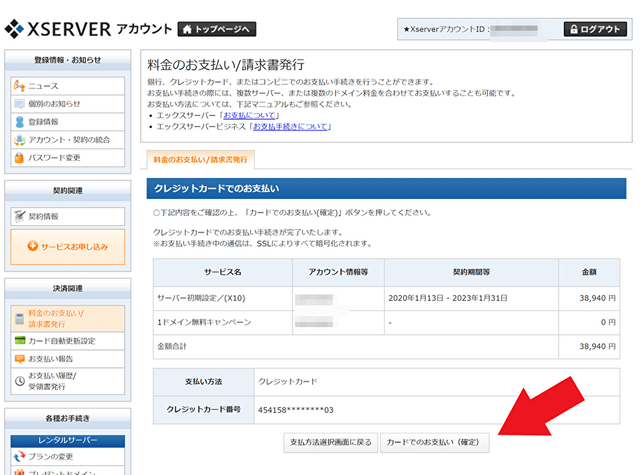Click calculator icon beside 料金のお支払い
The width and height of the screenshot is (640, 475).
click(20, 319)
